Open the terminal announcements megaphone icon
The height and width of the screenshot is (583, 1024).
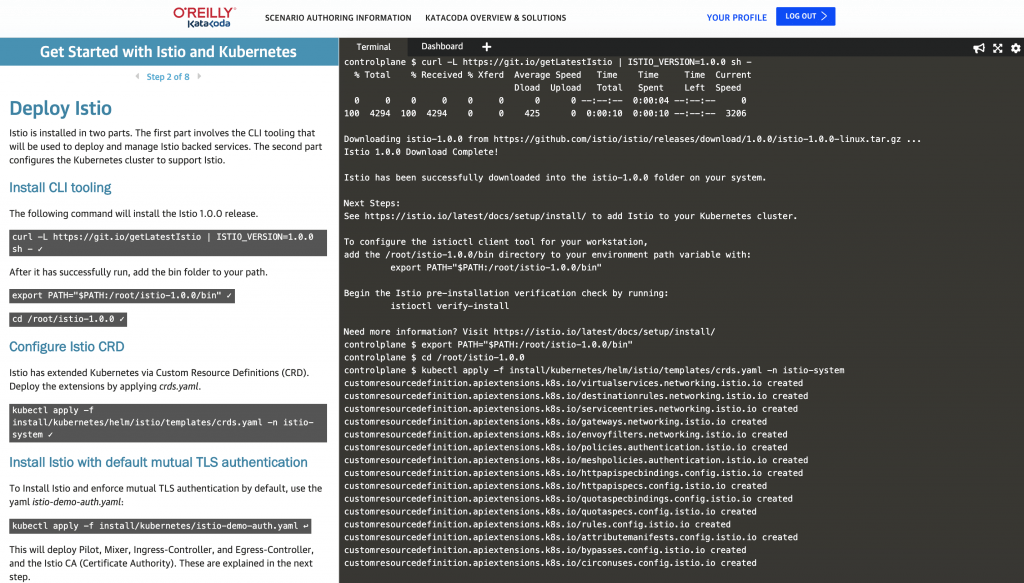978,48
